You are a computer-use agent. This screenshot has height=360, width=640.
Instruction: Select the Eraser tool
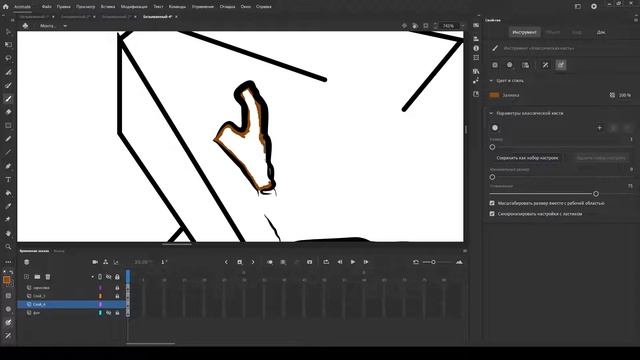[8, 112]
